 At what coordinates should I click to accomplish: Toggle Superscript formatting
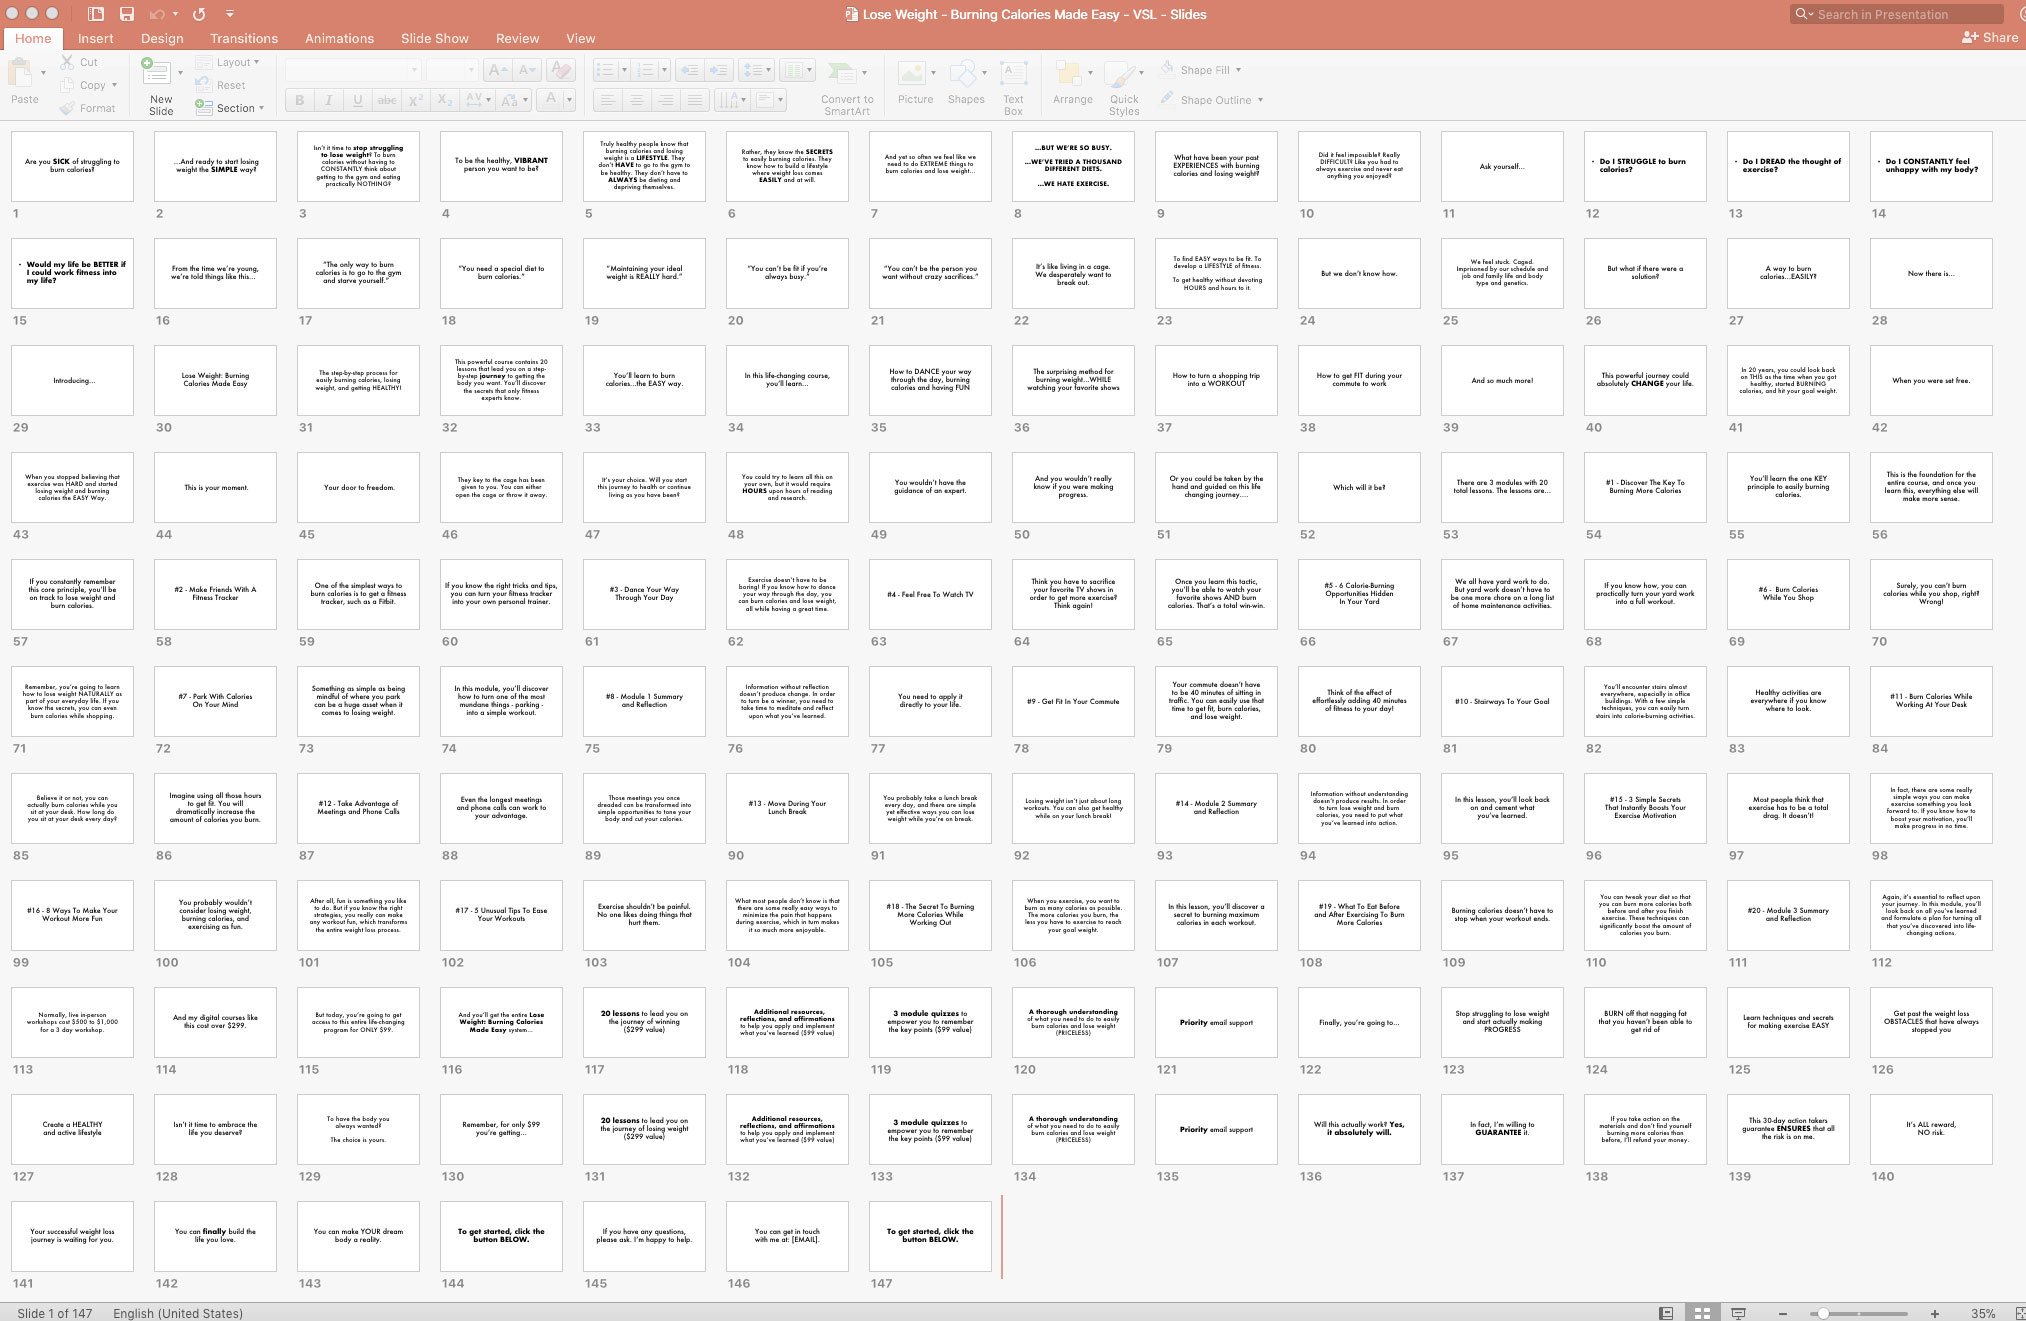[416, 100]
